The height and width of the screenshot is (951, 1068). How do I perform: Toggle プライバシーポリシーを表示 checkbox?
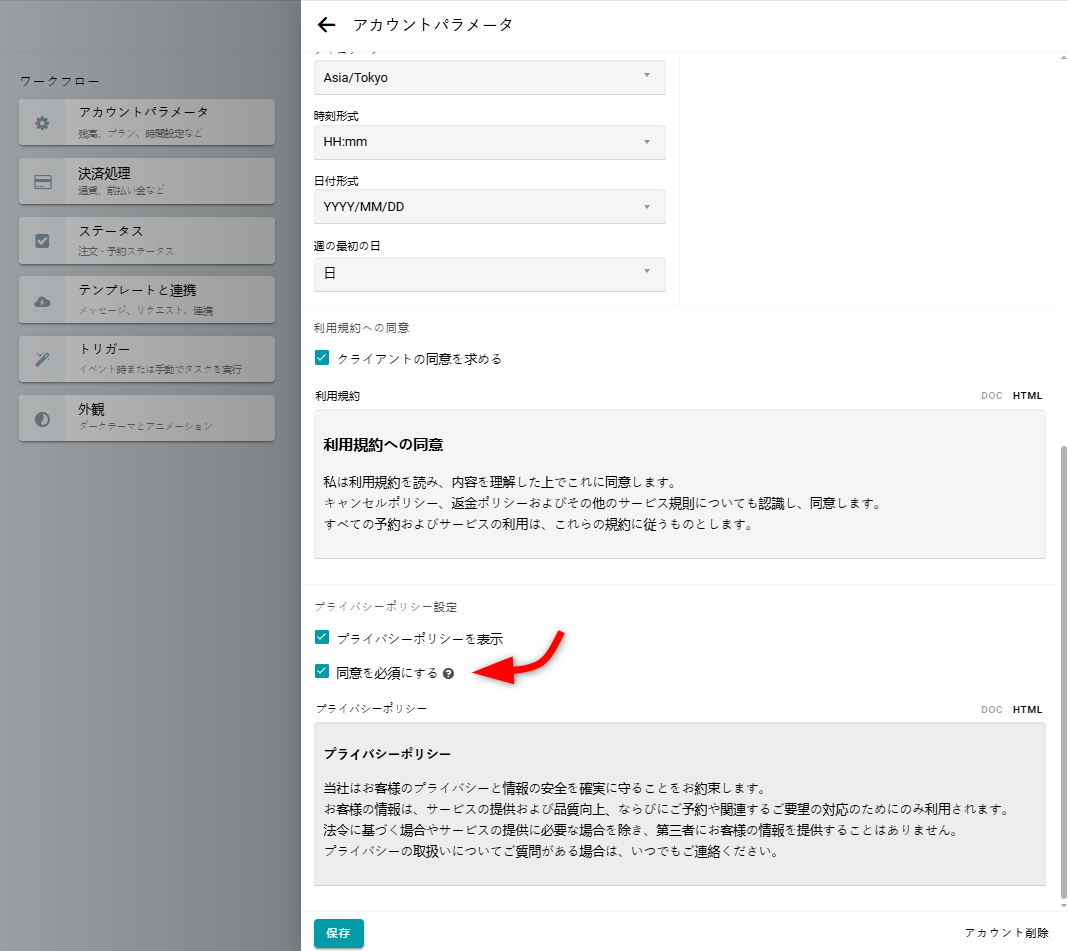coord(322,637)
